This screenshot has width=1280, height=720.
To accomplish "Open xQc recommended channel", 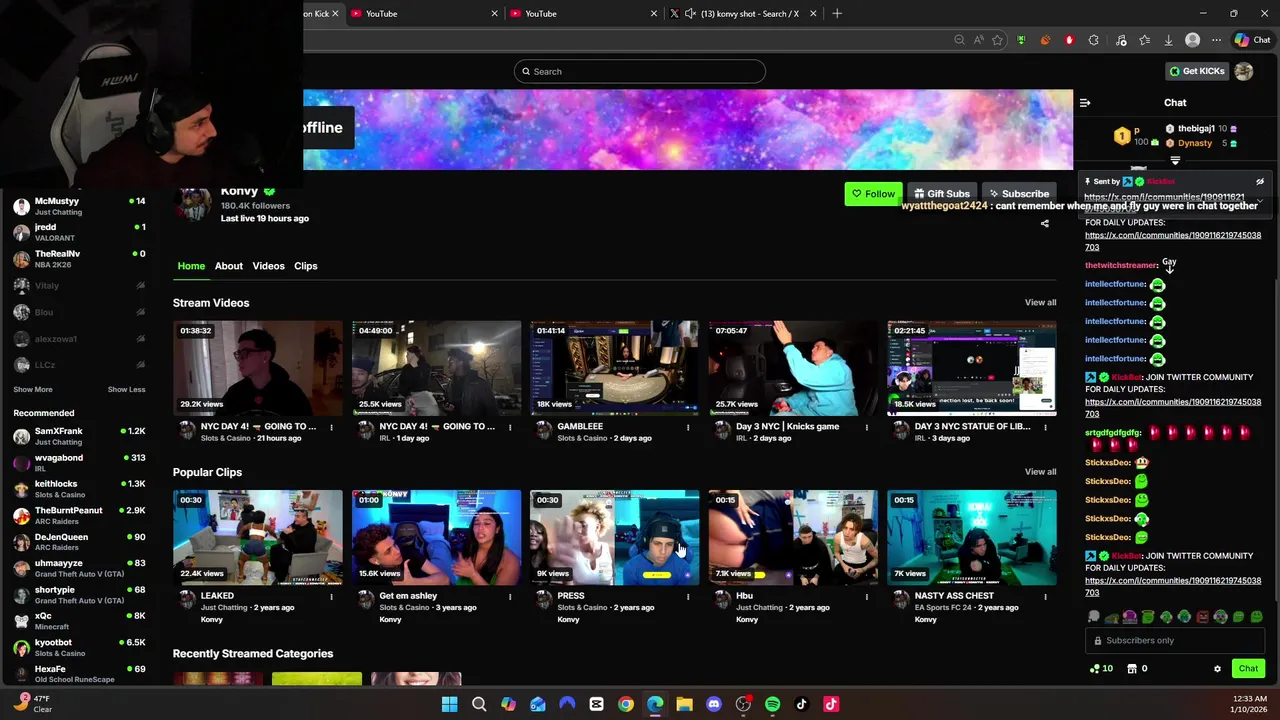I will (x=79, y=621).
